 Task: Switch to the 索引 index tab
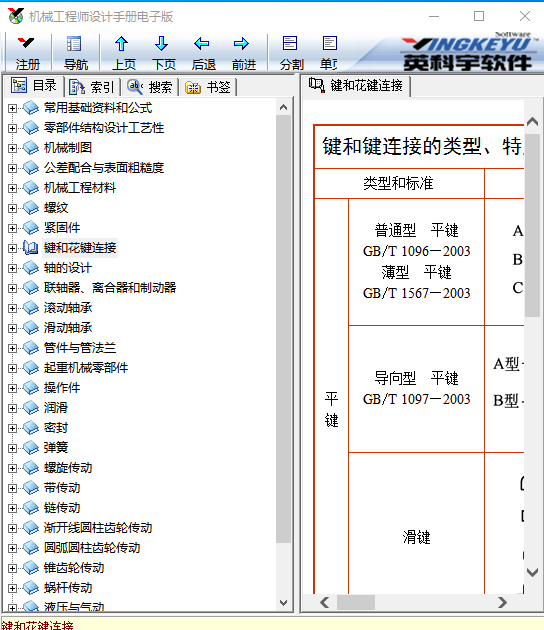click(92, 87)
